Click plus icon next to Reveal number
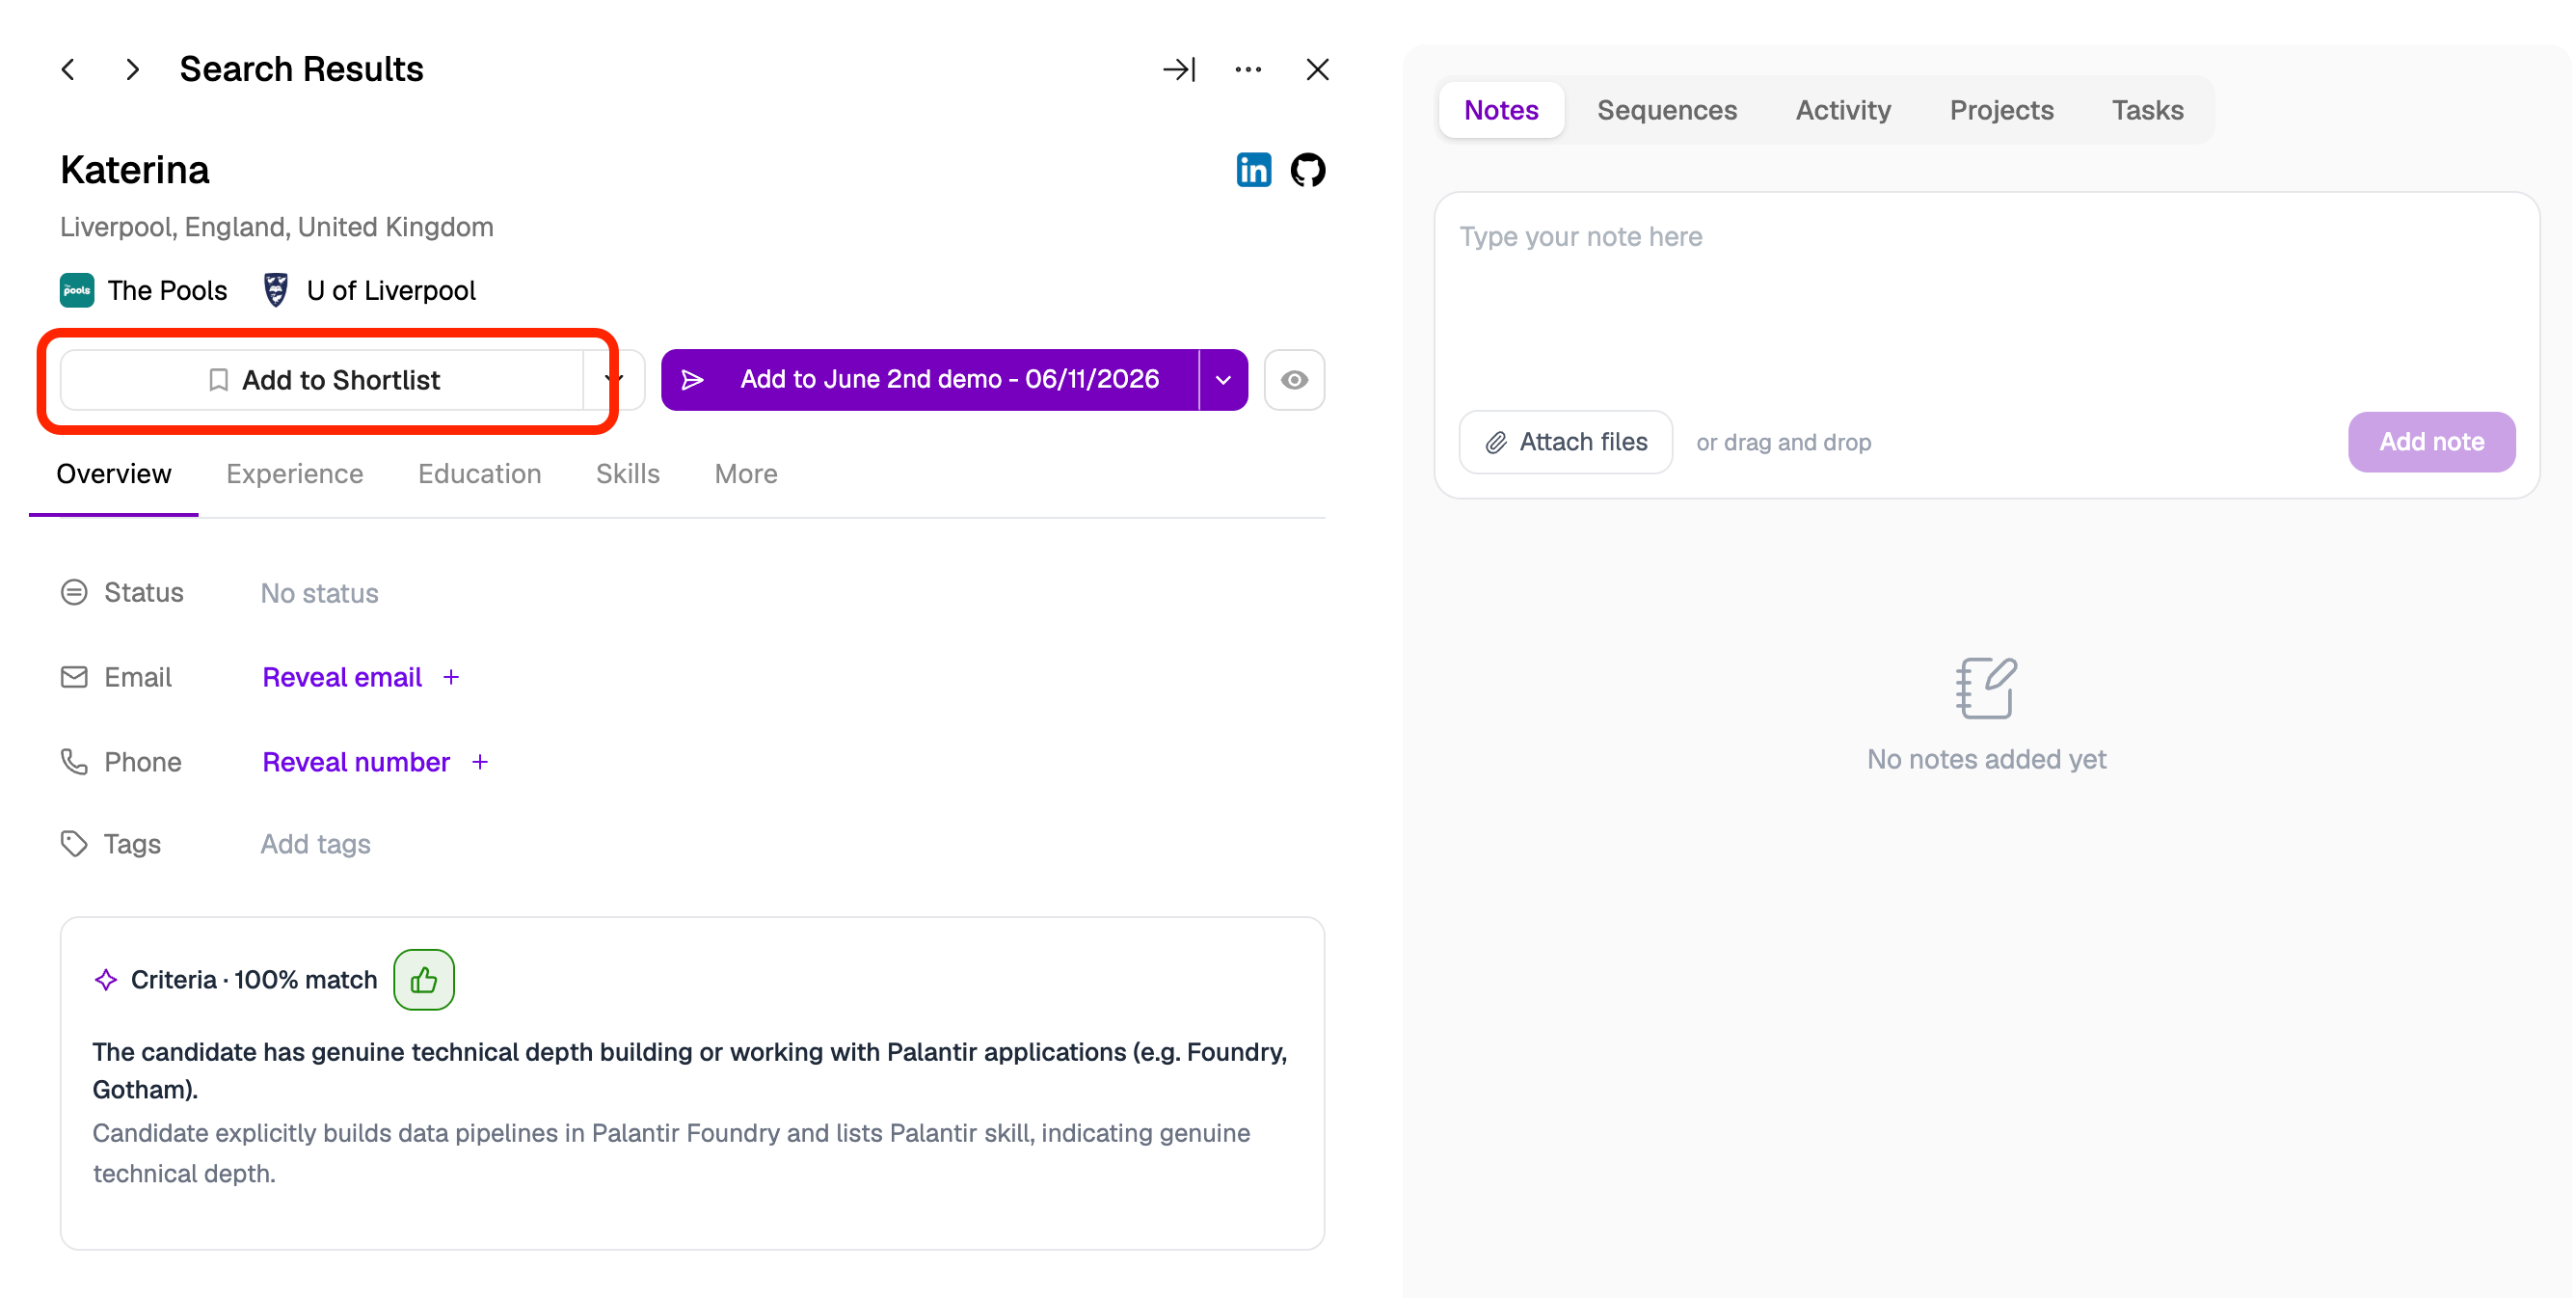The width and height of the screenshot is (2576, 1298). 480,762
